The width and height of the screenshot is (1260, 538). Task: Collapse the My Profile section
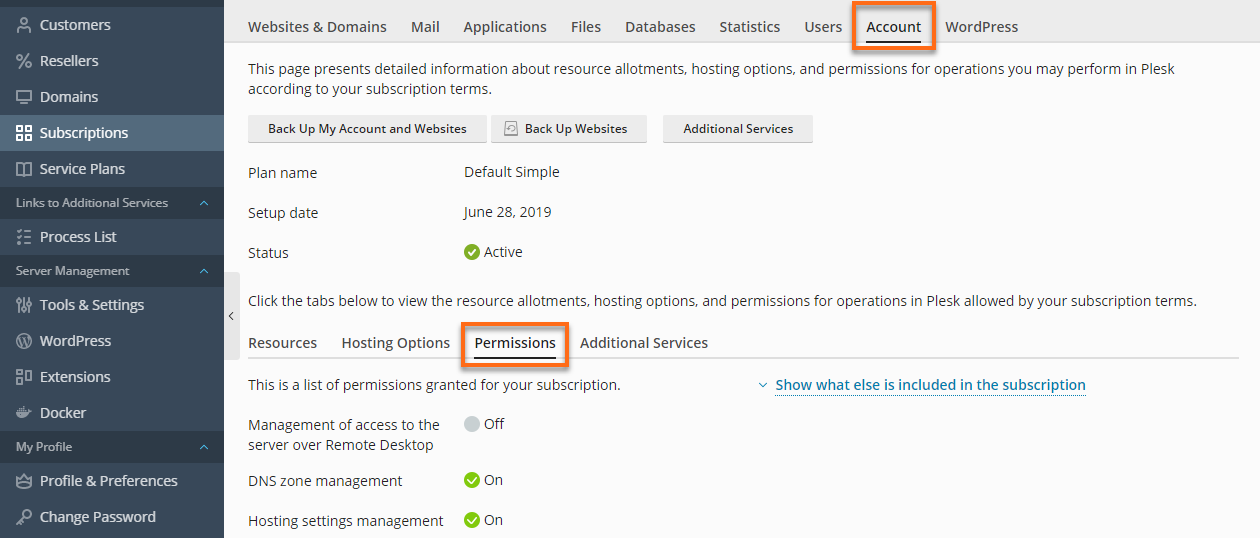[204, 447]
